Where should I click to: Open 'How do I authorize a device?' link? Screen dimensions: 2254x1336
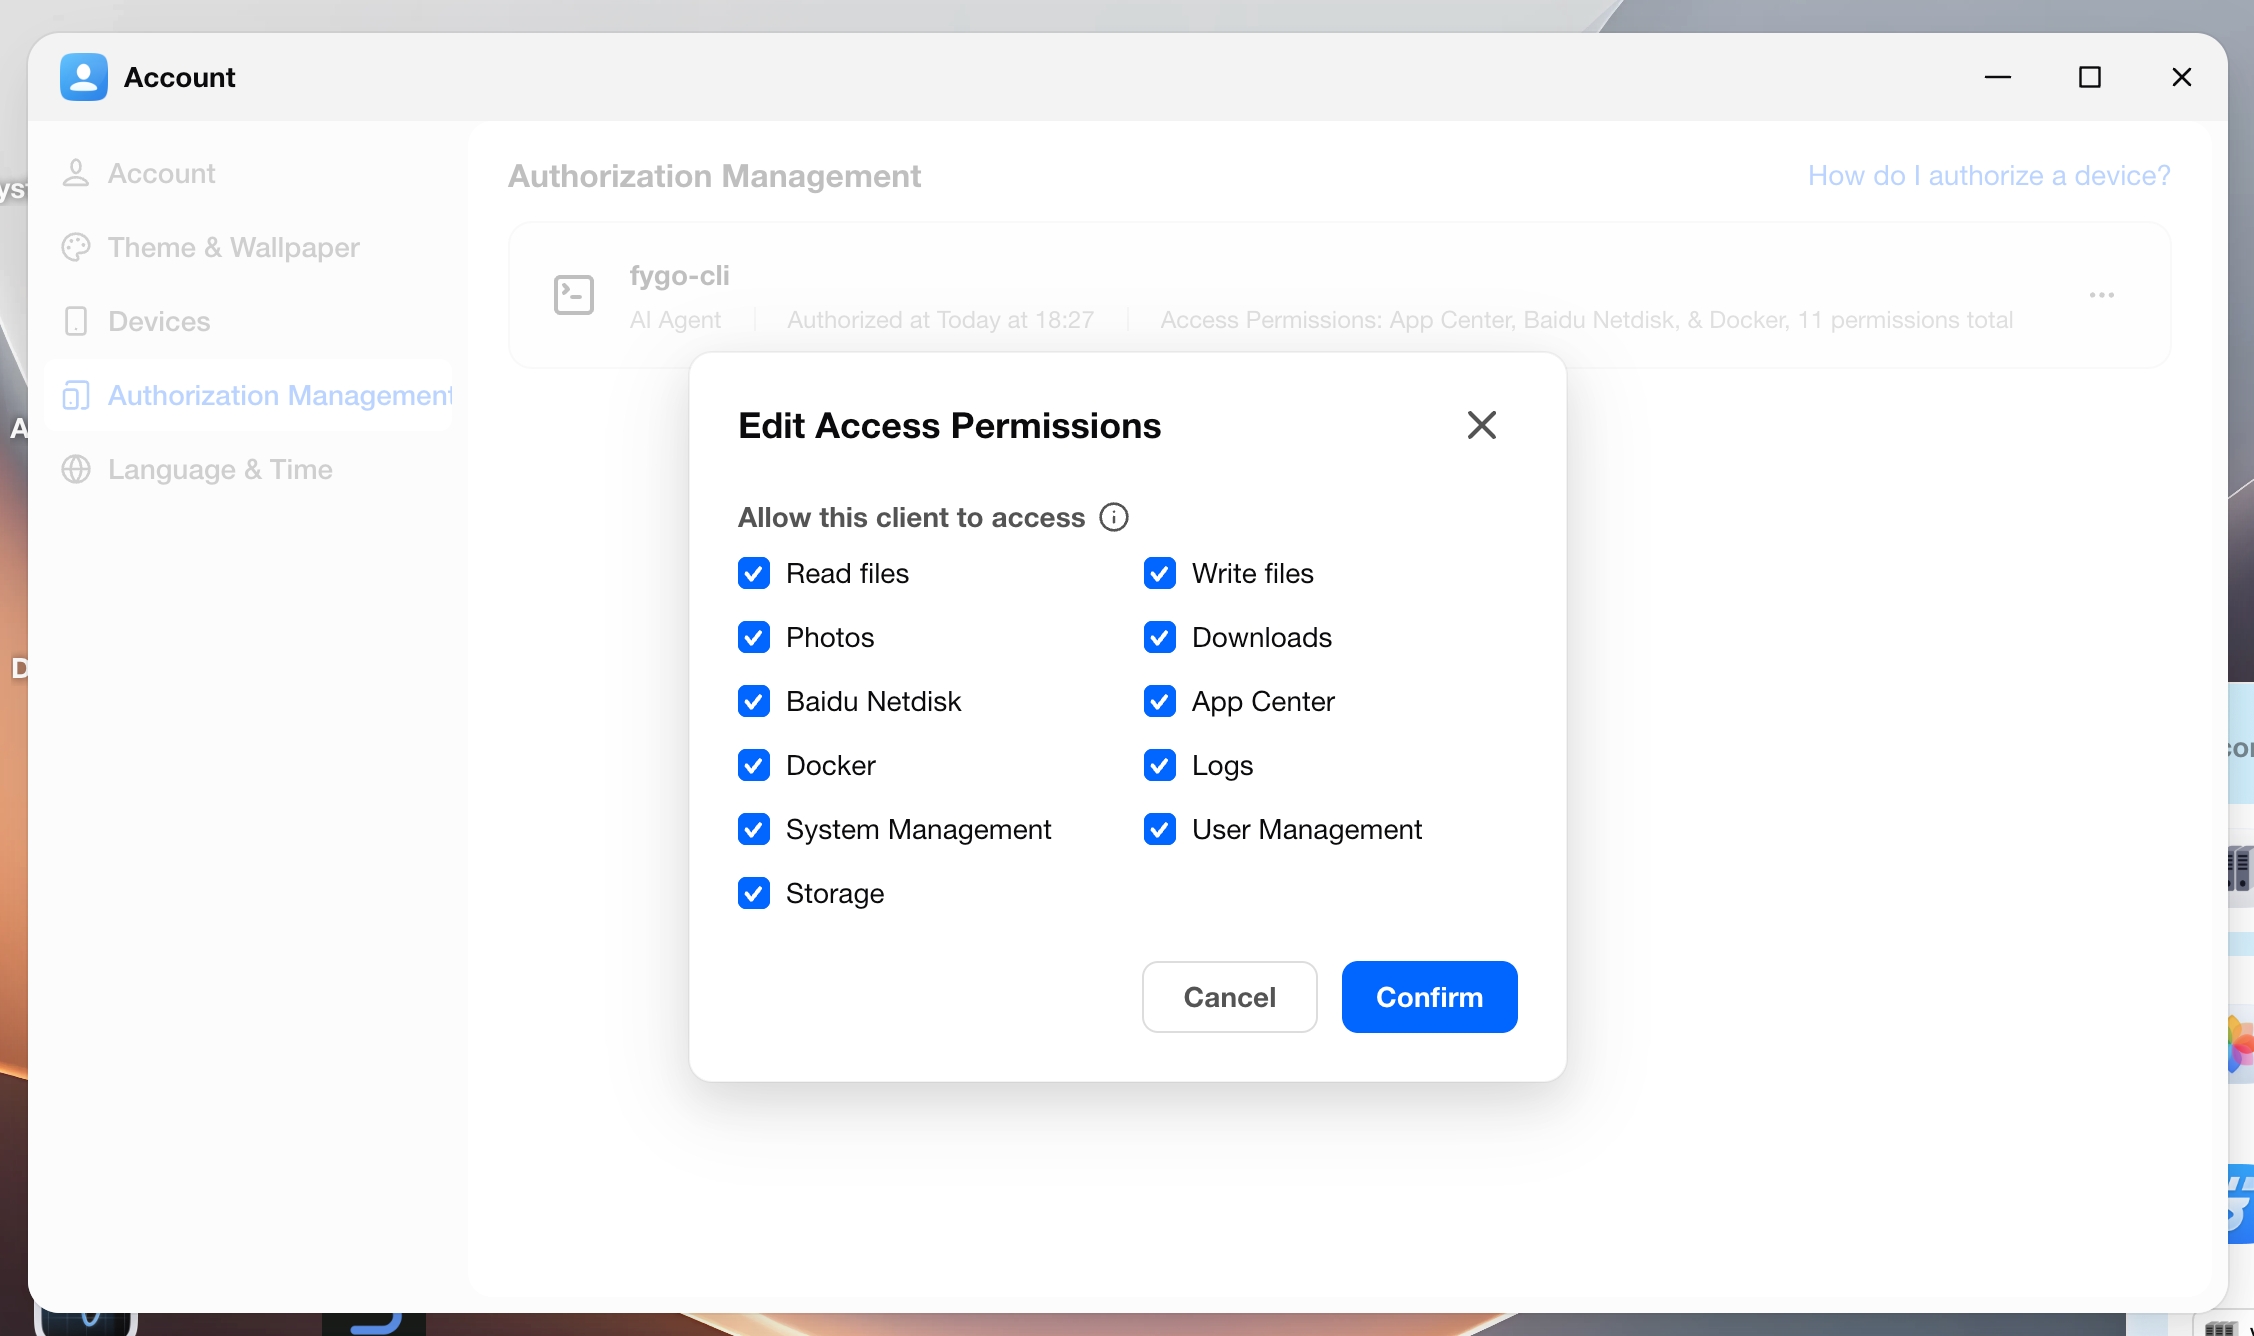[x=1989, y=175]
